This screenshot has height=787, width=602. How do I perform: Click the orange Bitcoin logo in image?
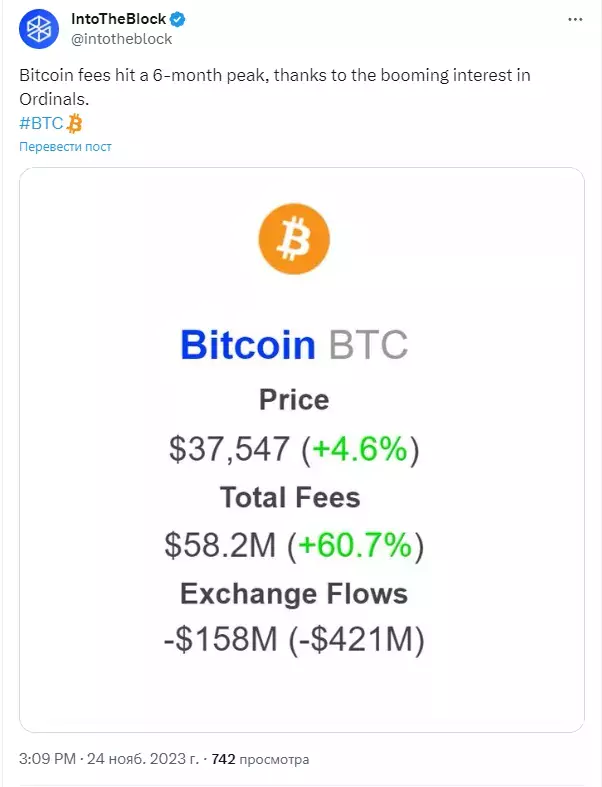click(x=294, y=239)
